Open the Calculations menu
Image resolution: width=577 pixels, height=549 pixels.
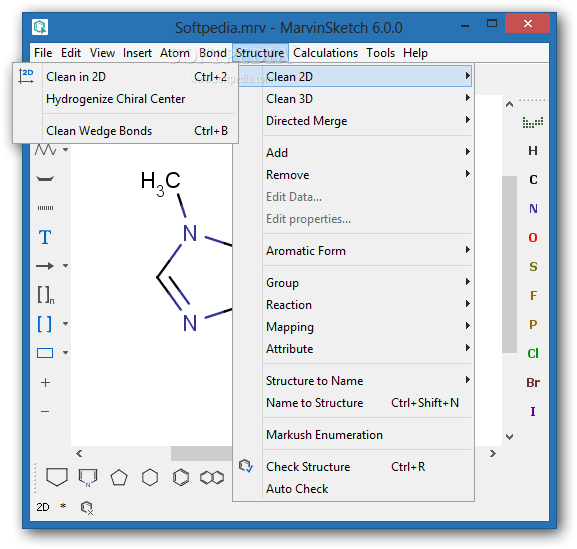[x=325, y=53]
